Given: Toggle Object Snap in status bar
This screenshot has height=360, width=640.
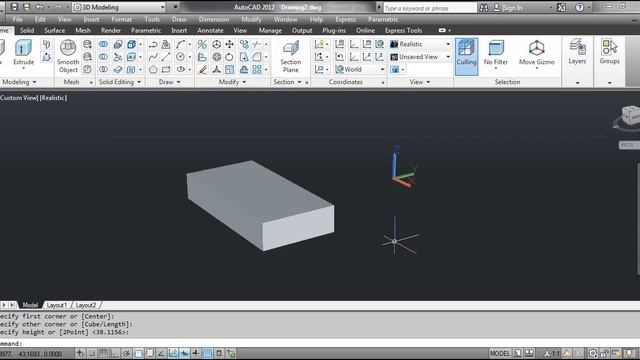Looking at the screenshot, I should pyautogui.click(x=138, y=353).
